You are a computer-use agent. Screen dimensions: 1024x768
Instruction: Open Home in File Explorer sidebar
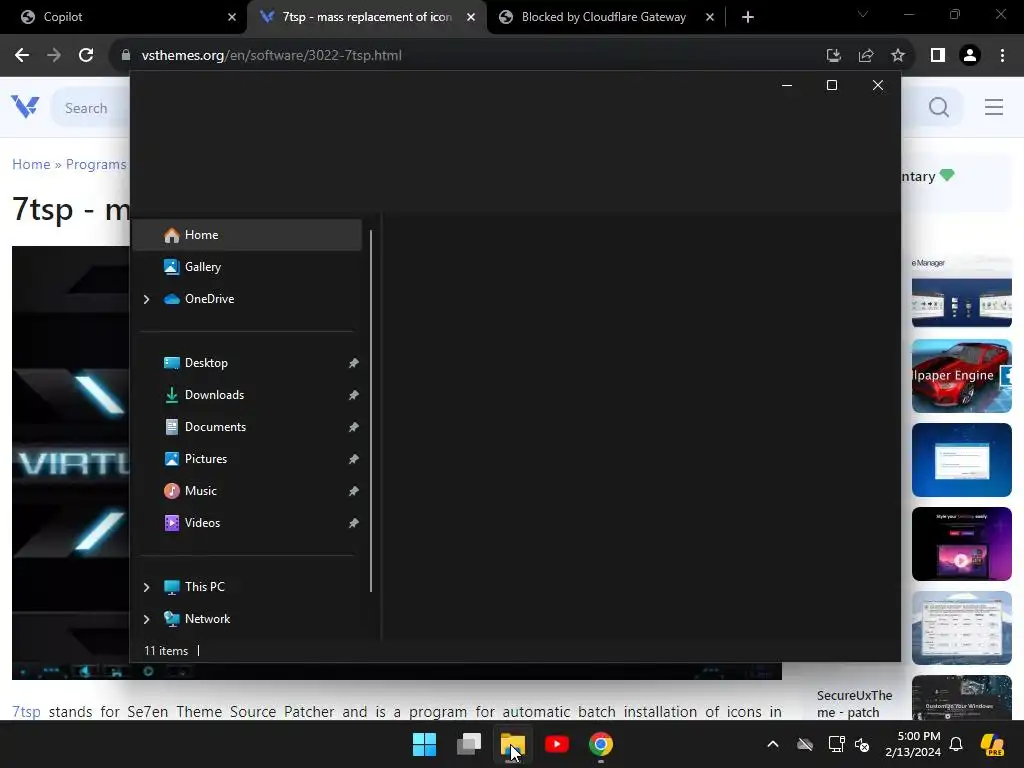247,235
